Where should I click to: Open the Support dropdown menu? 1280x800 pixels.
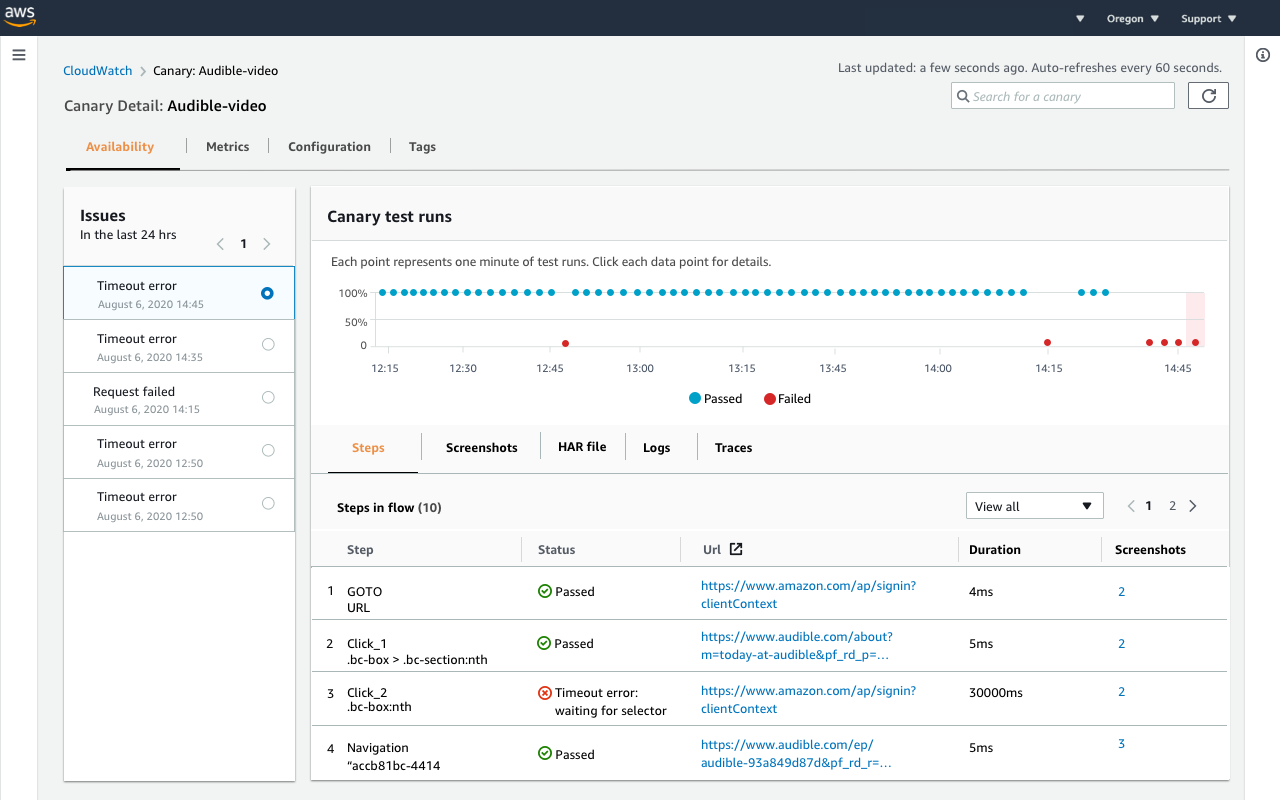(1208, 18)
